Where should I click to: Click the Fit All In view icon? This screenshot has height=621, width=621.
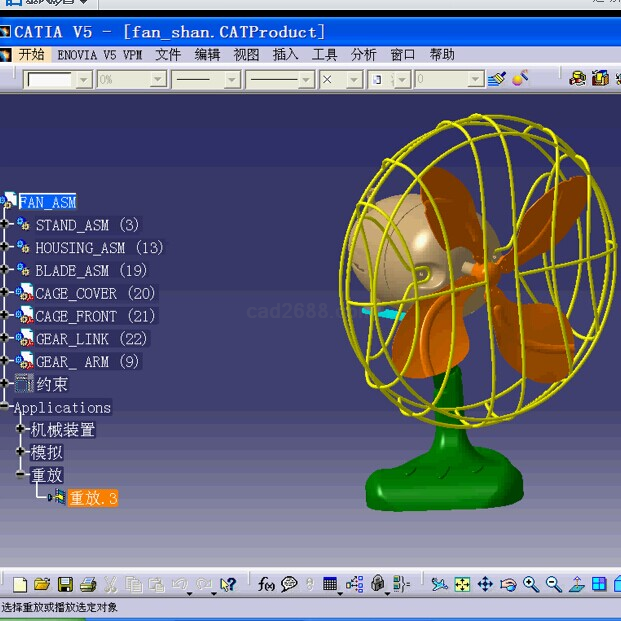pos(462,584)
